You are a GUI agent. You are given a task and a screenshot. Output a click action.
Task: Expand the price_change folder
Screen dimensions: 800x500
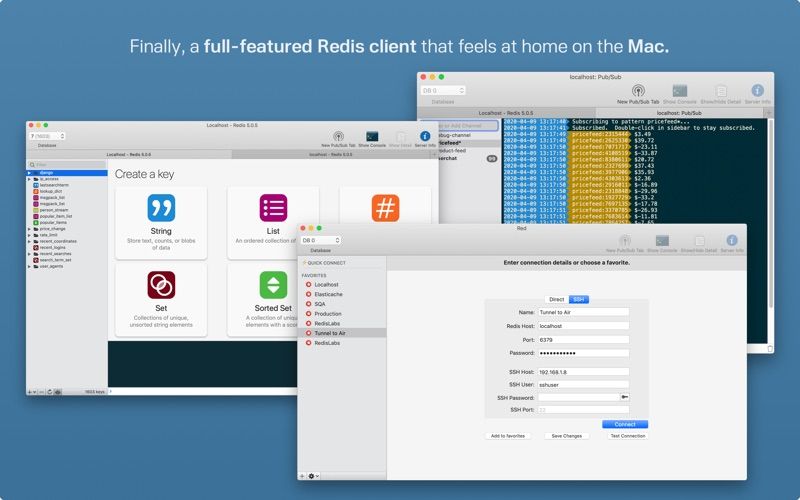(29, 229)
